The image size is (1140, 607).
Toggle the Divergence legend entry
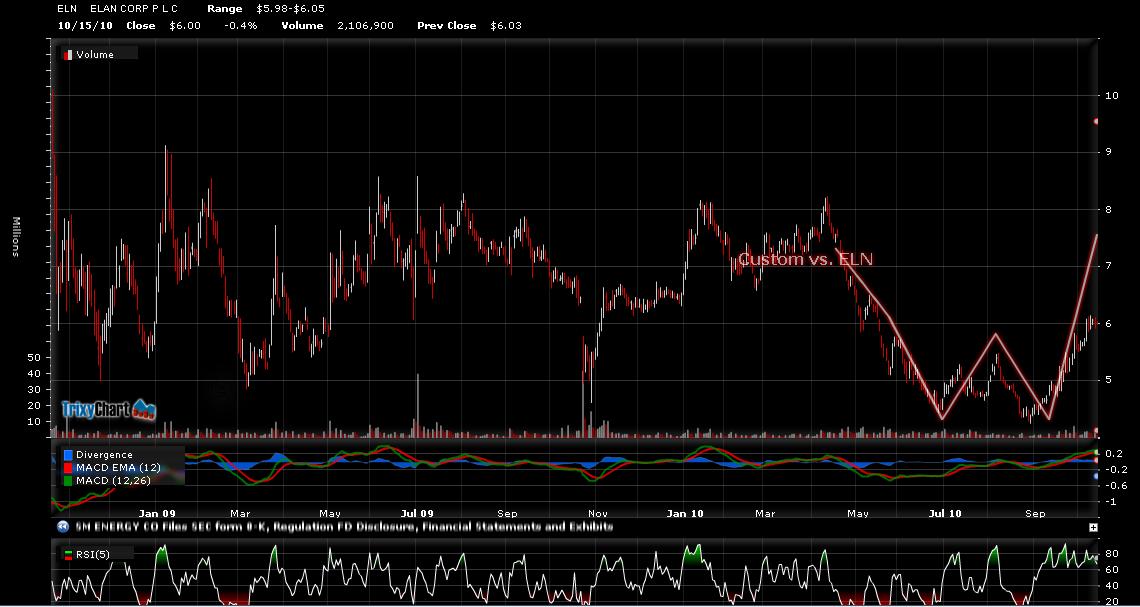104,455
